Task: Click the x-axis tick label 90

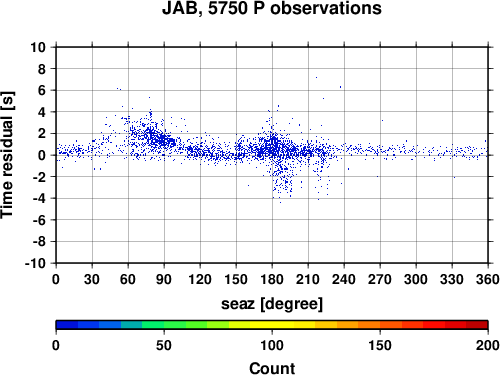Action: (x=164, y=279)
